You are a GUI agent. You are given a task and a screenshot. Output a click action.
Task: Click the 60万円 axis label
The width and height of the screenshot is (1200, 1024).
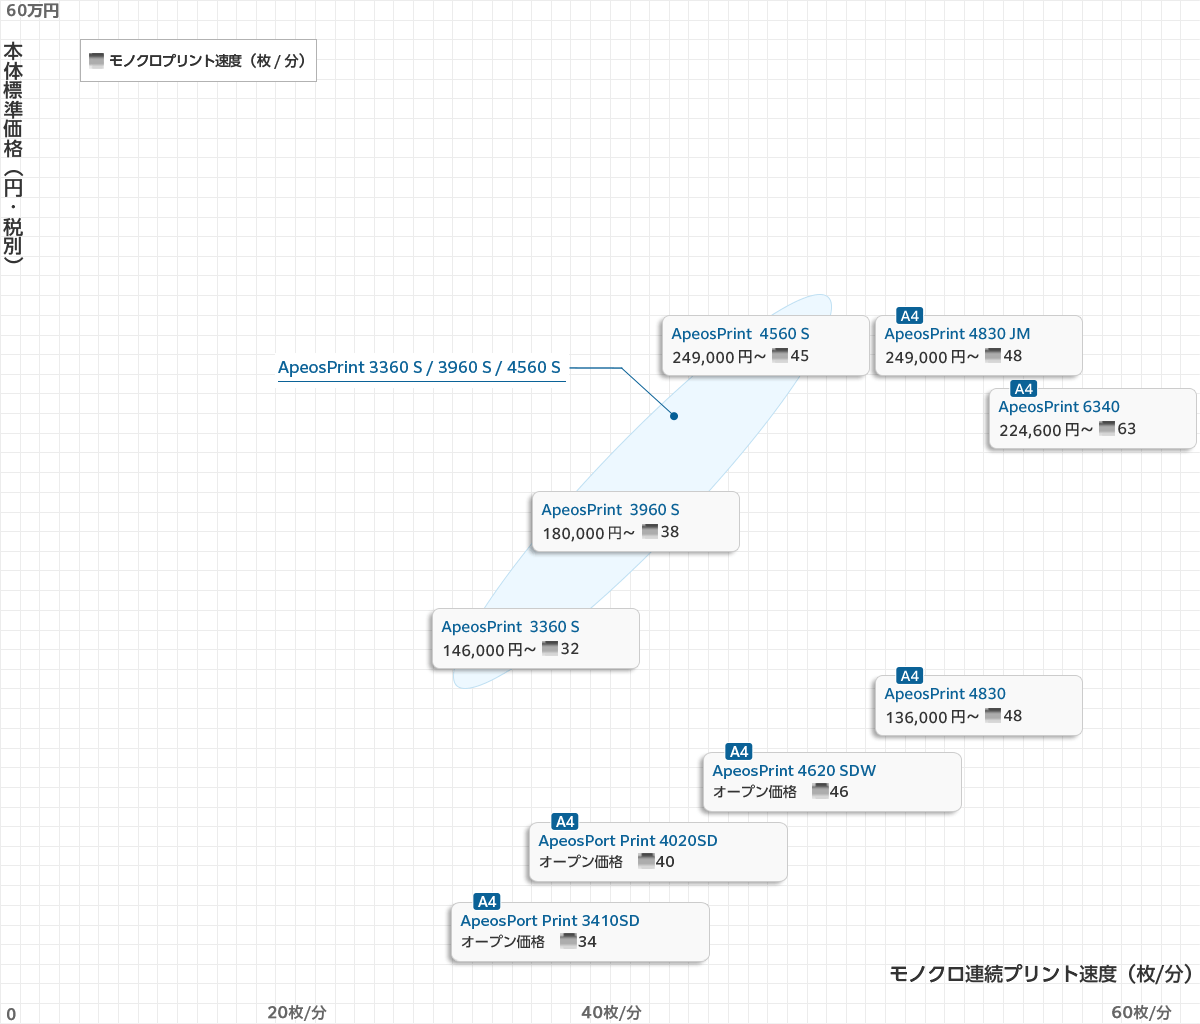click(33, 11)
